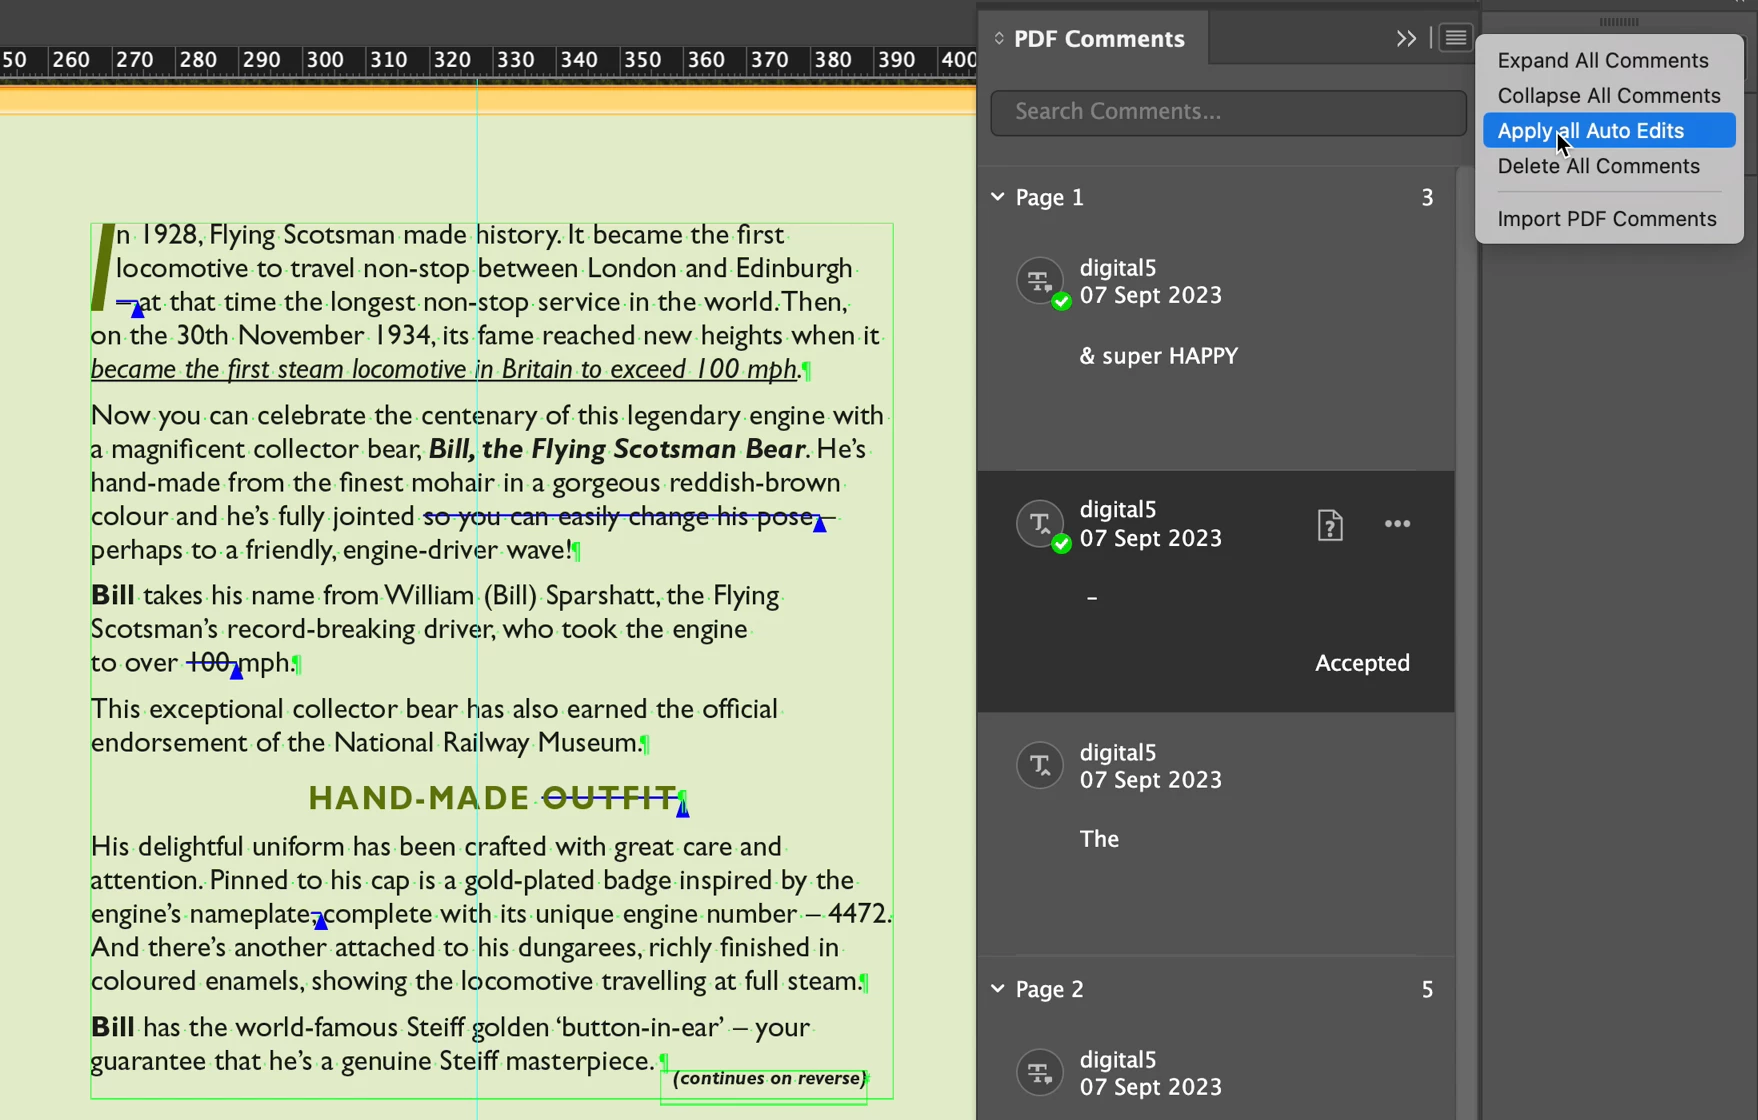Click the Page 2 header label
Image resolution: width=1758 pixels, height=1120 pixels.
1049,989
